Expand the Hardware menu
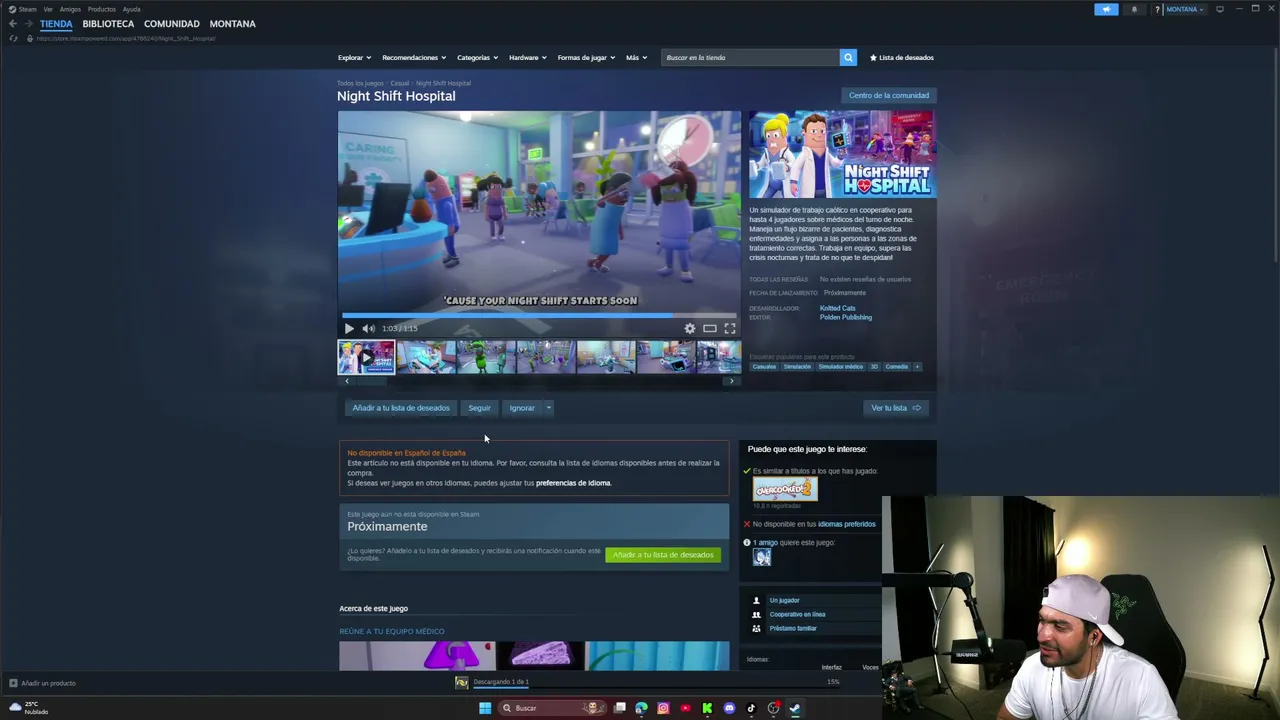The image size is (1280, 720). click(x=527, y=57)
